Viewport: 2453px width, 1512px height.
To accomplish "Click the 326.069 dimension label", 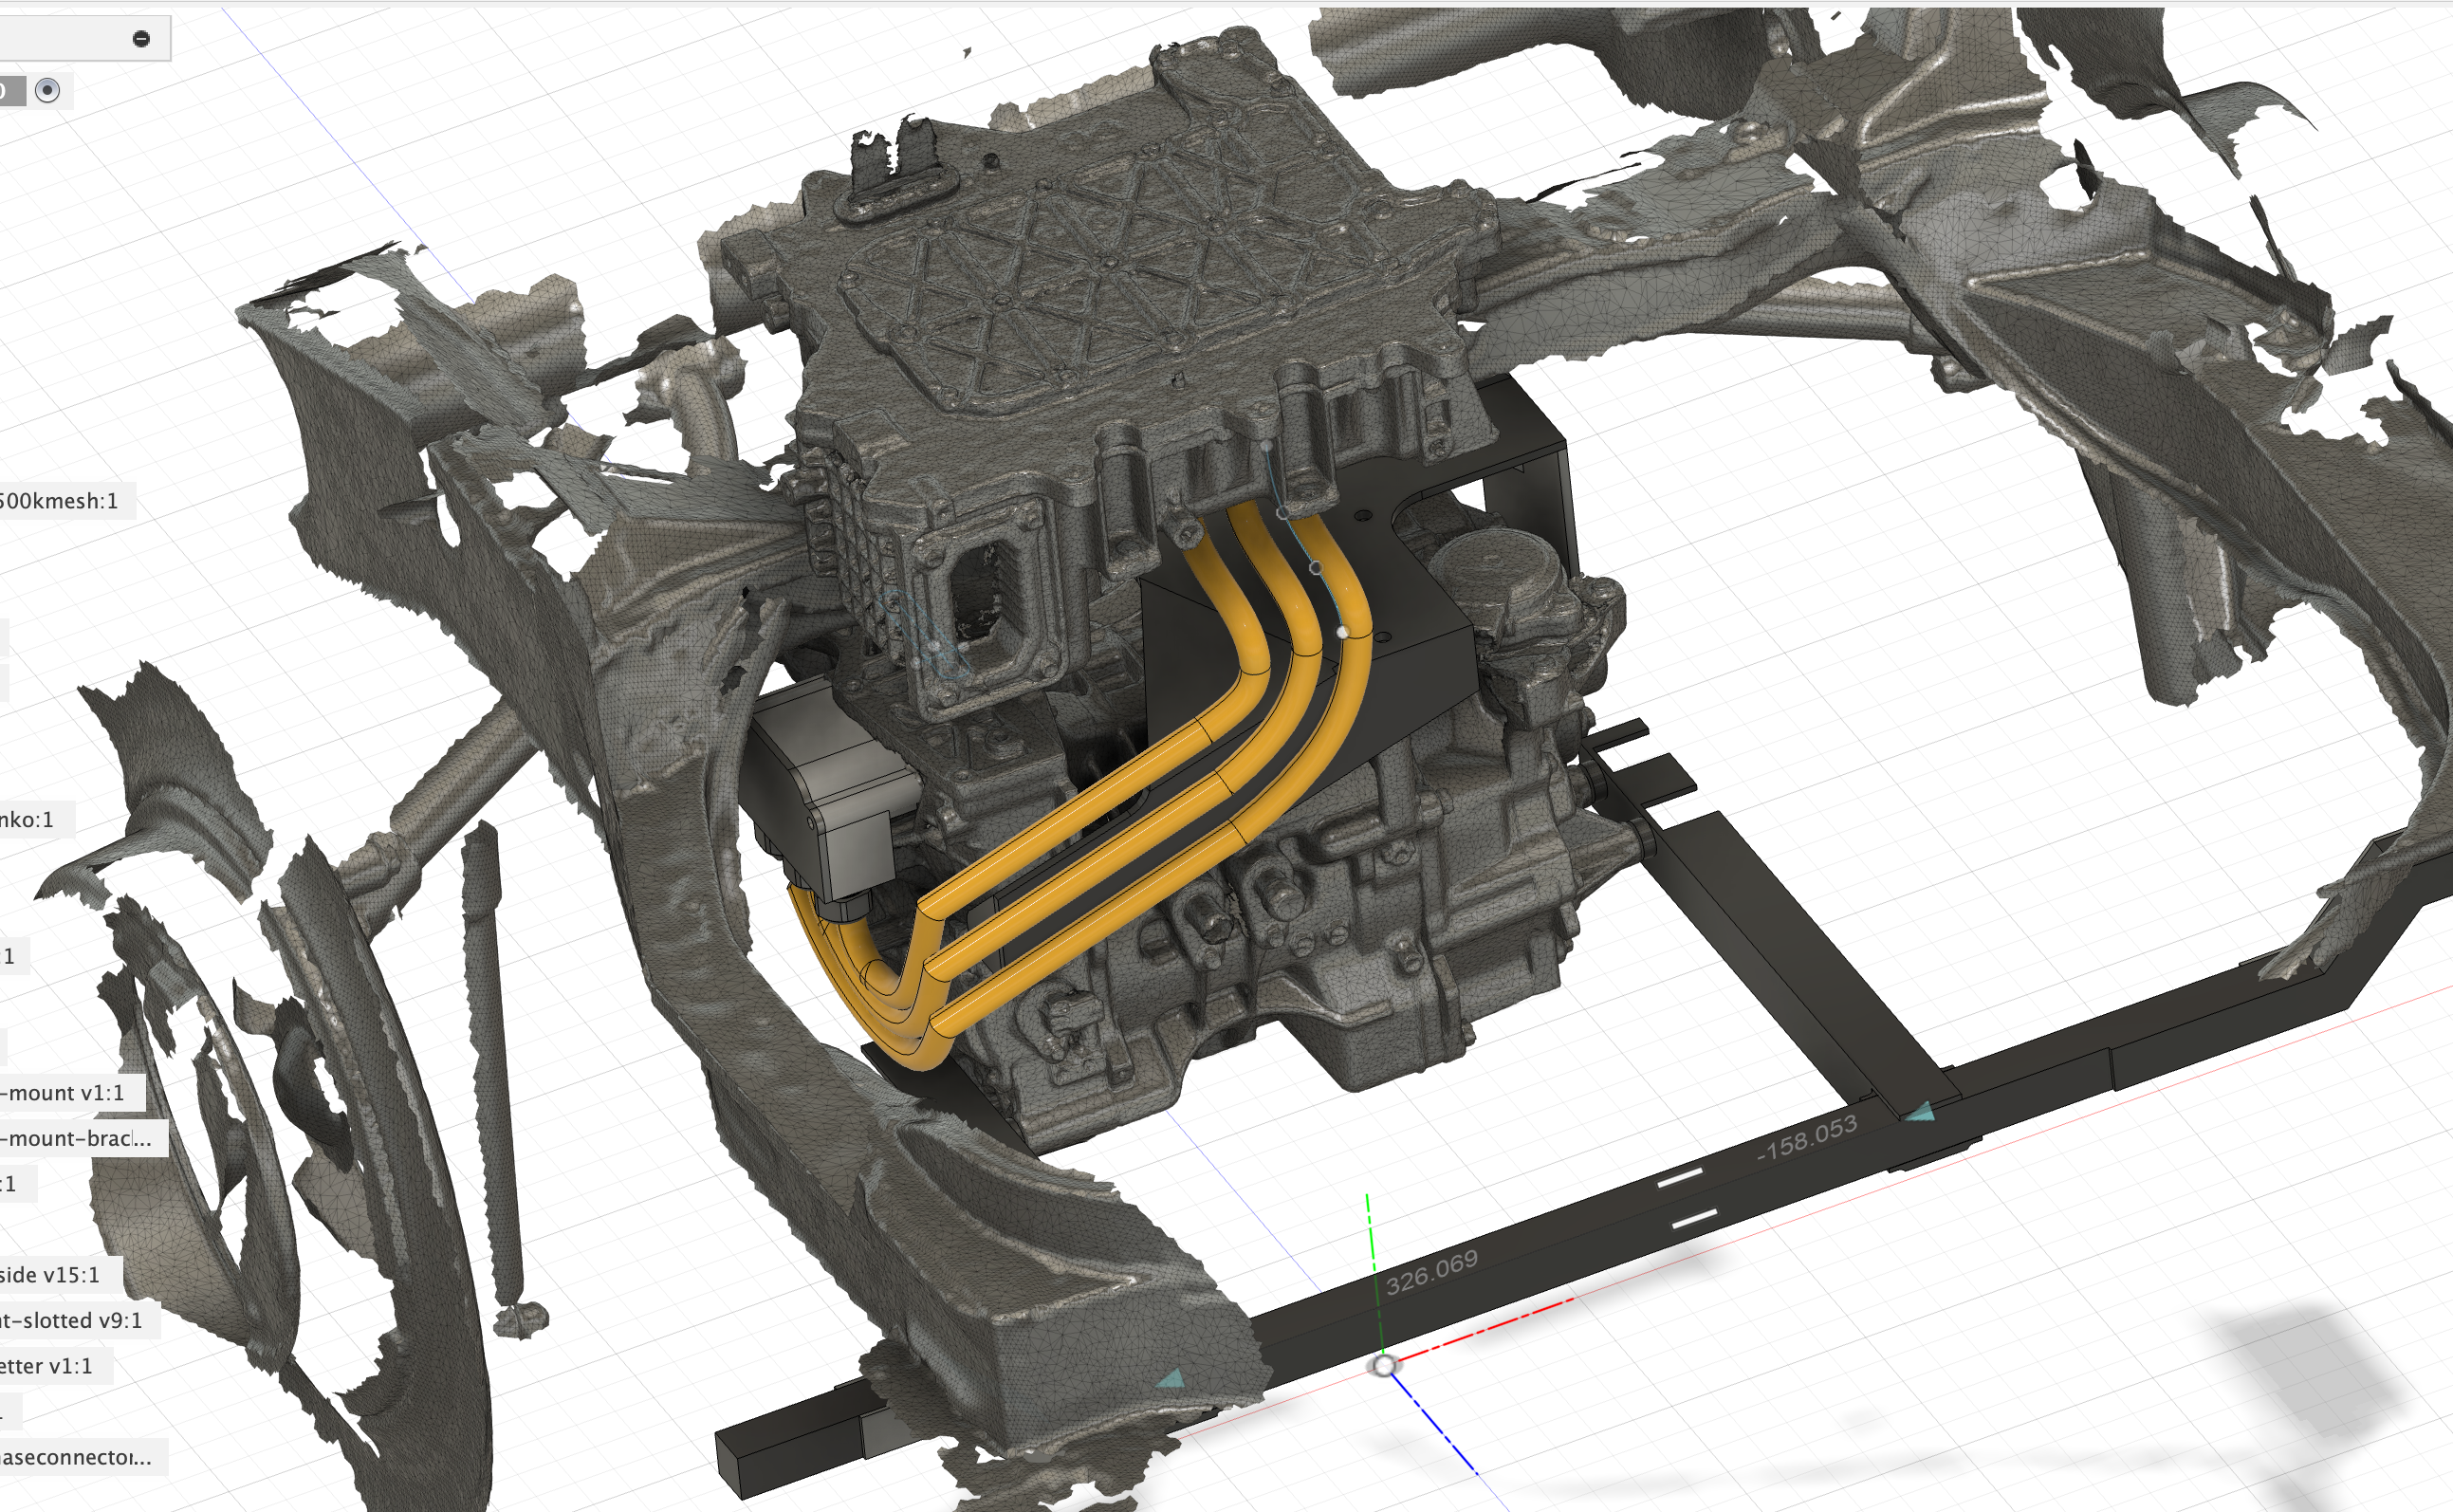I will tap(1432, 1272).
